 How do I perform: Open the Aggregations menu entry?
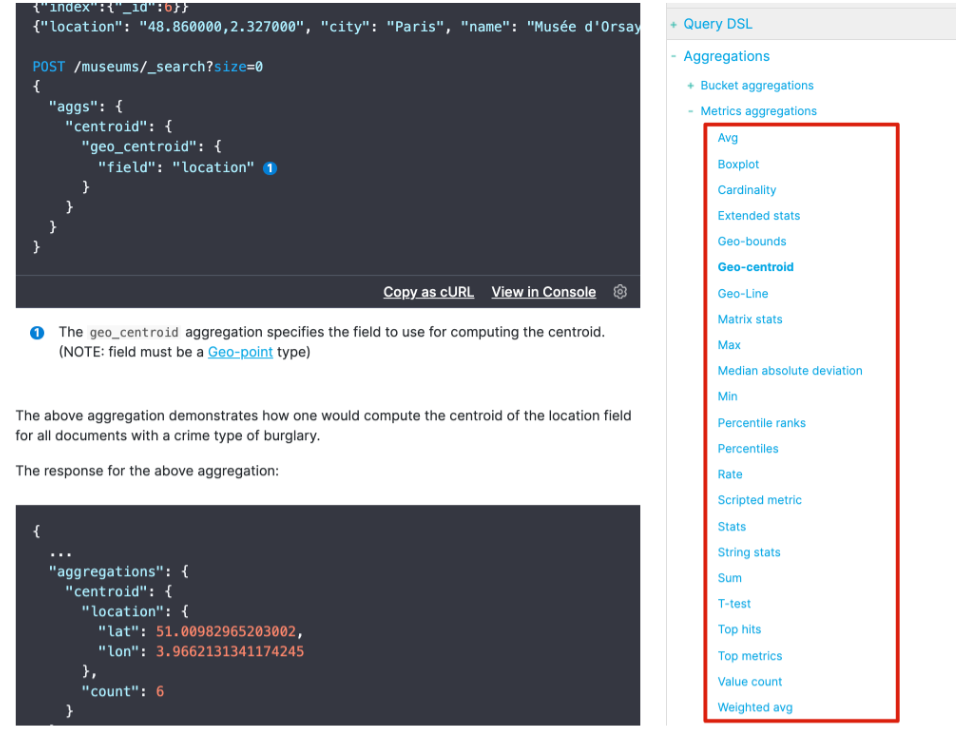pos(728,56)
